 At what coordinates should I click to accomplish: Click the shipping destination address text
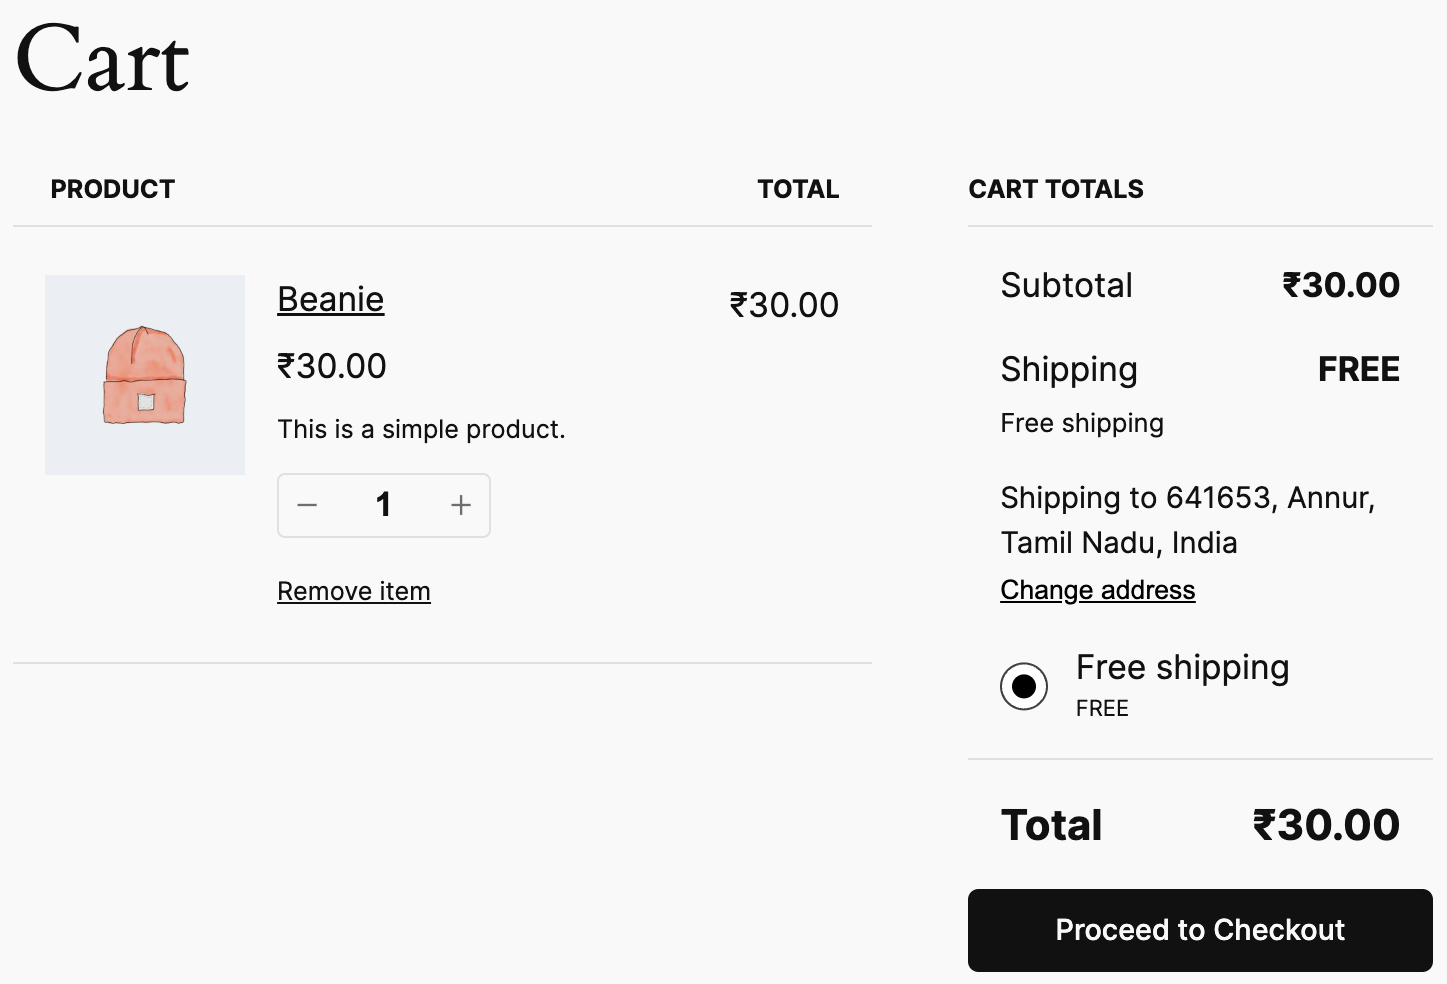1188,520
